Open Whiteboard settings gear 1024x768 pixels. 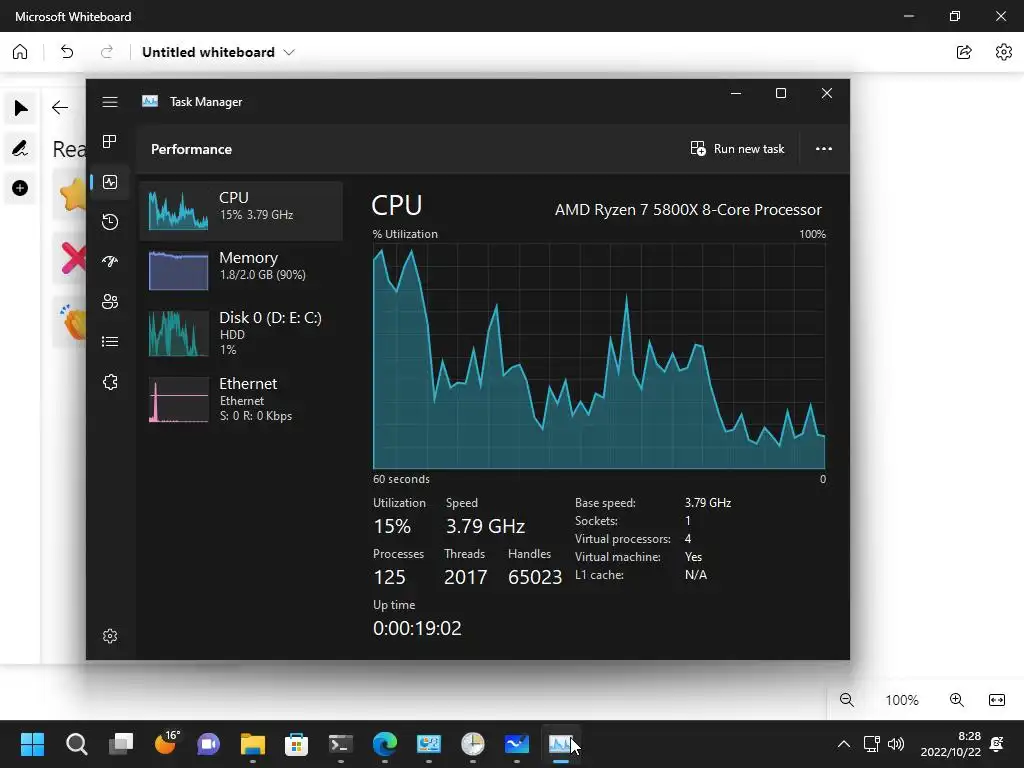coord(1004,52)
